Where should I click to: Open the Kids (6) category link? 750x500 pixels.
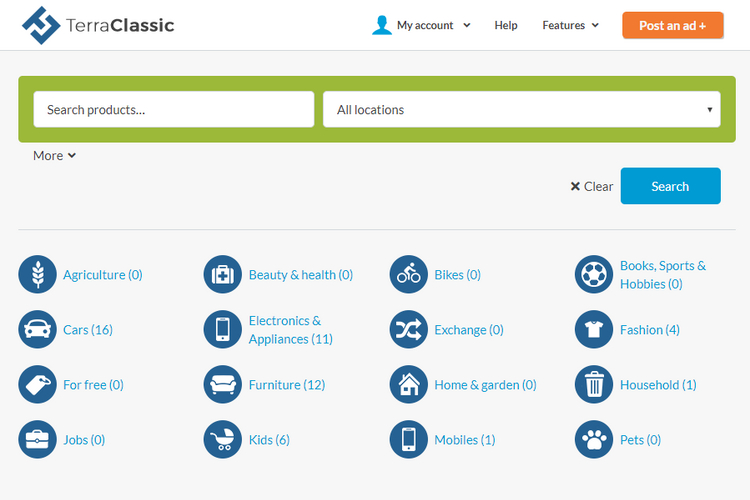(x=269, y=440)
